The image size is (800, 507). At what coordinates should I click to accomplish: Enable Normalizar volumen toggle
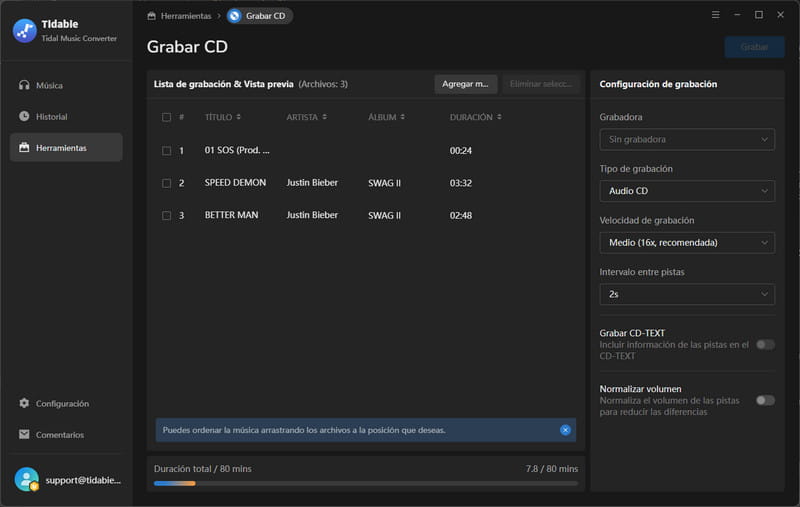click(x=765, y=400)
